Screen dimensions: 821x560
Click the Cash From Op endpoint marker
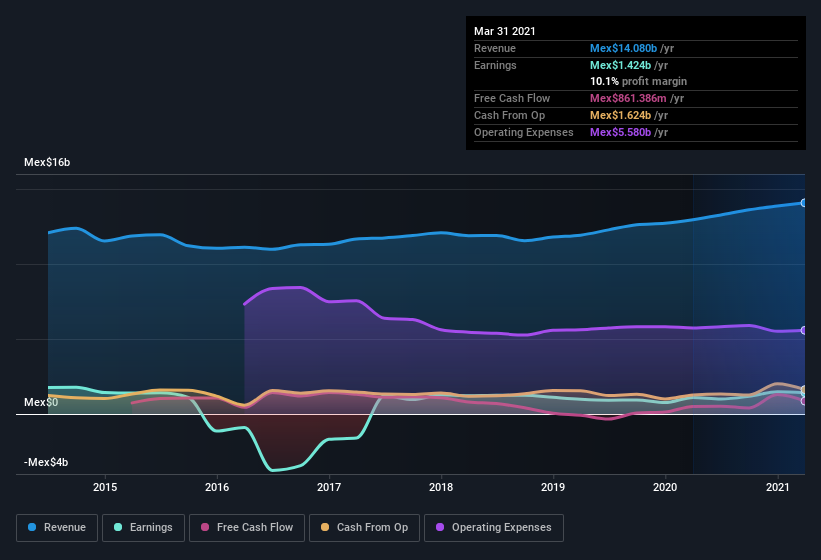pos(804,389)
